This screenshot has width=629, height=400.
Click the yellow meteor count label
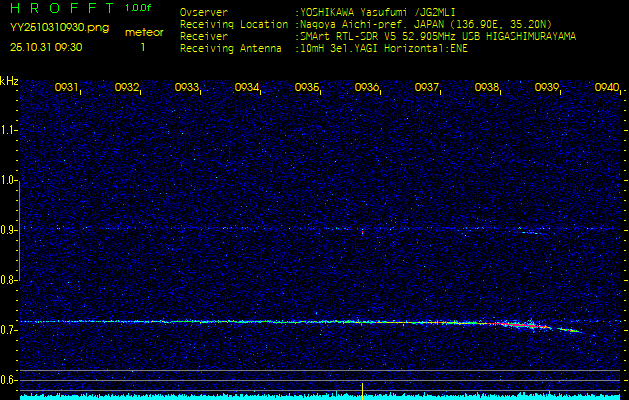pos(141,33)
